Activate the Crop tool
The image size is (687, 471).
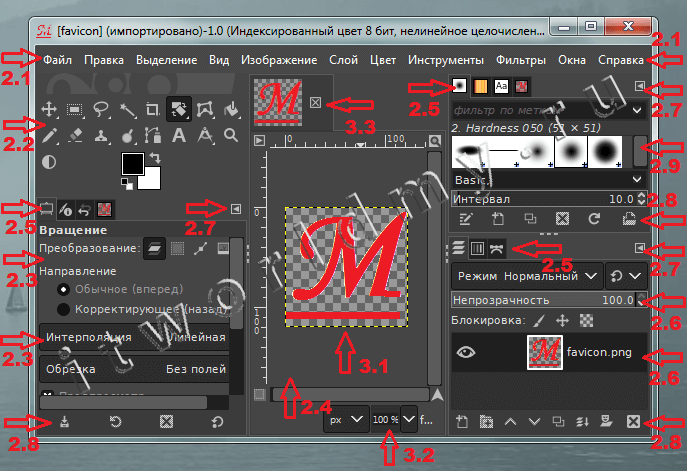pos(153,109)
